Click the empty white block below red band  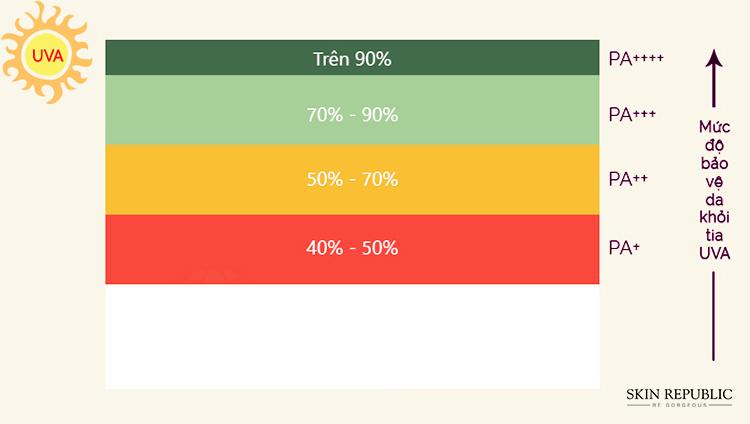point(352,336)
